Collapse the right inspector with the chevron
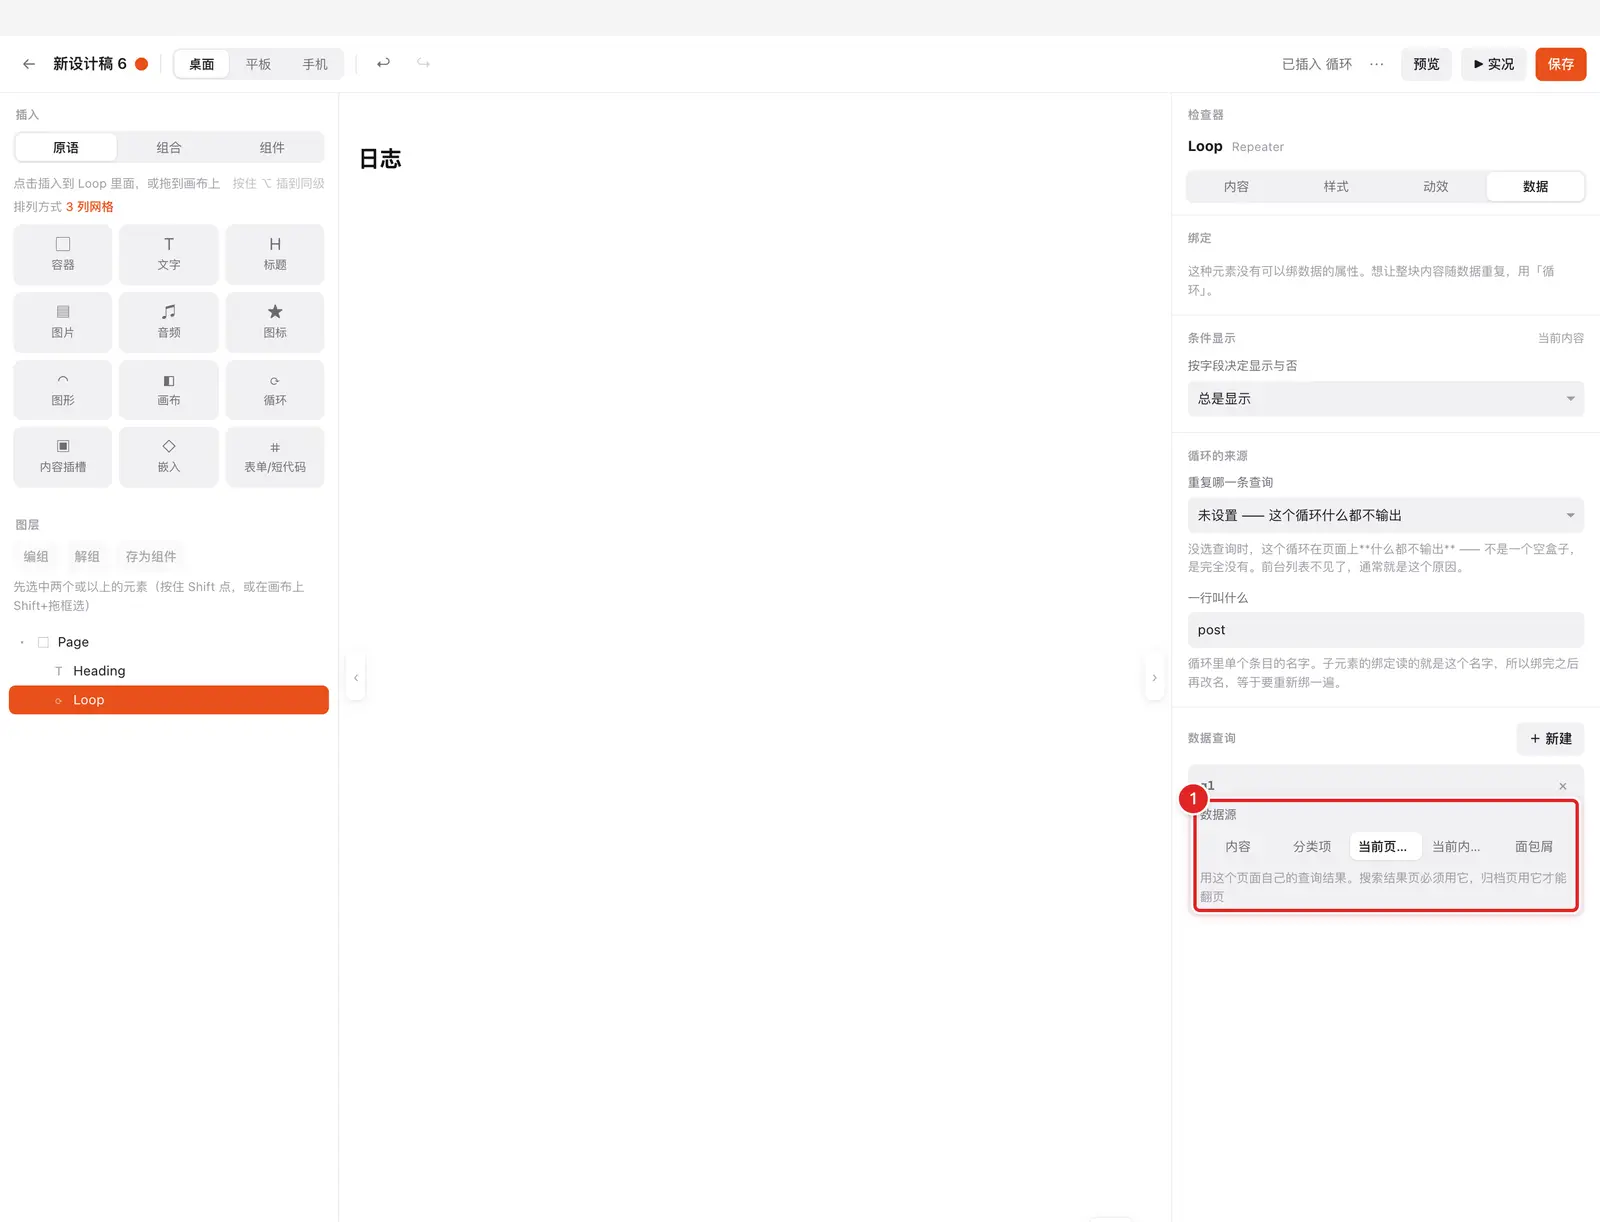1600x1222 pixels. pyautogui.click(x=1154, y=678)
